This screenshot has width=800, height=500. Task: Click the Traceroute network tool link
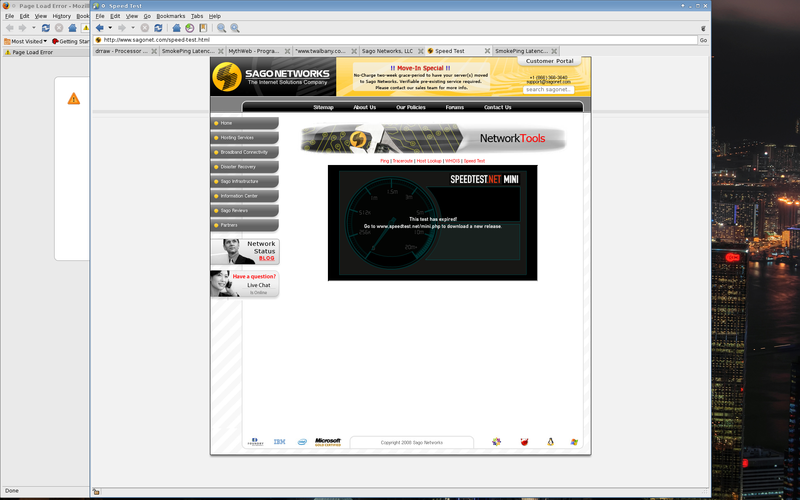(403, 161)
